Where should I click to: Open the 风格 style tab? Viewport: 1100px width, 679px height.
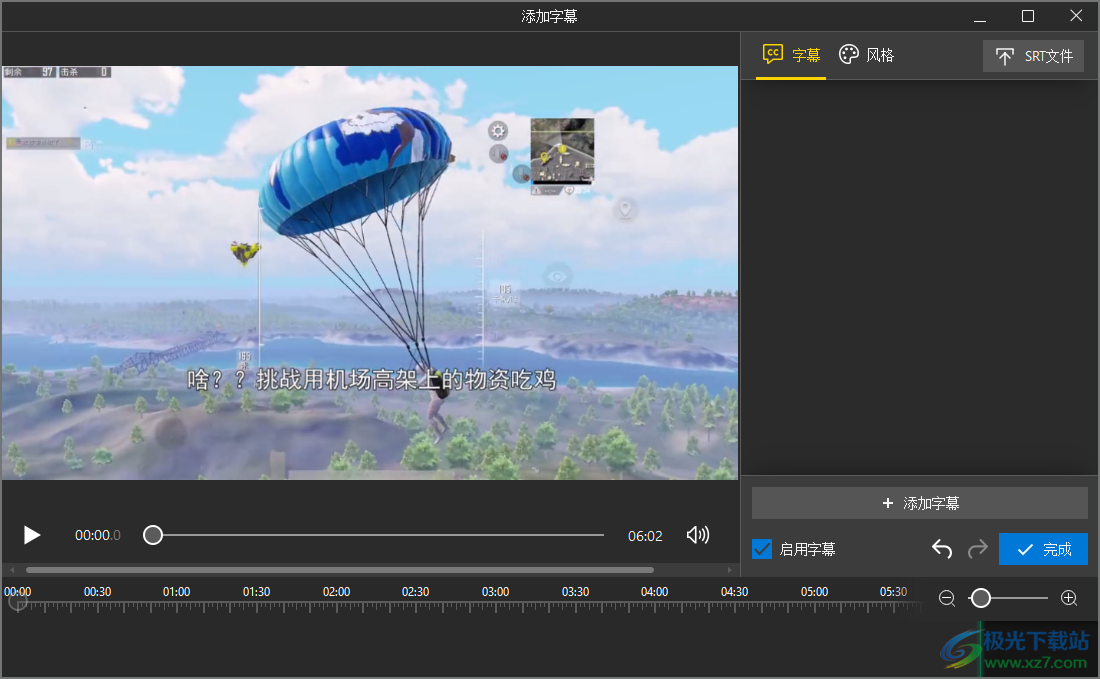click(x=866, y=55)
